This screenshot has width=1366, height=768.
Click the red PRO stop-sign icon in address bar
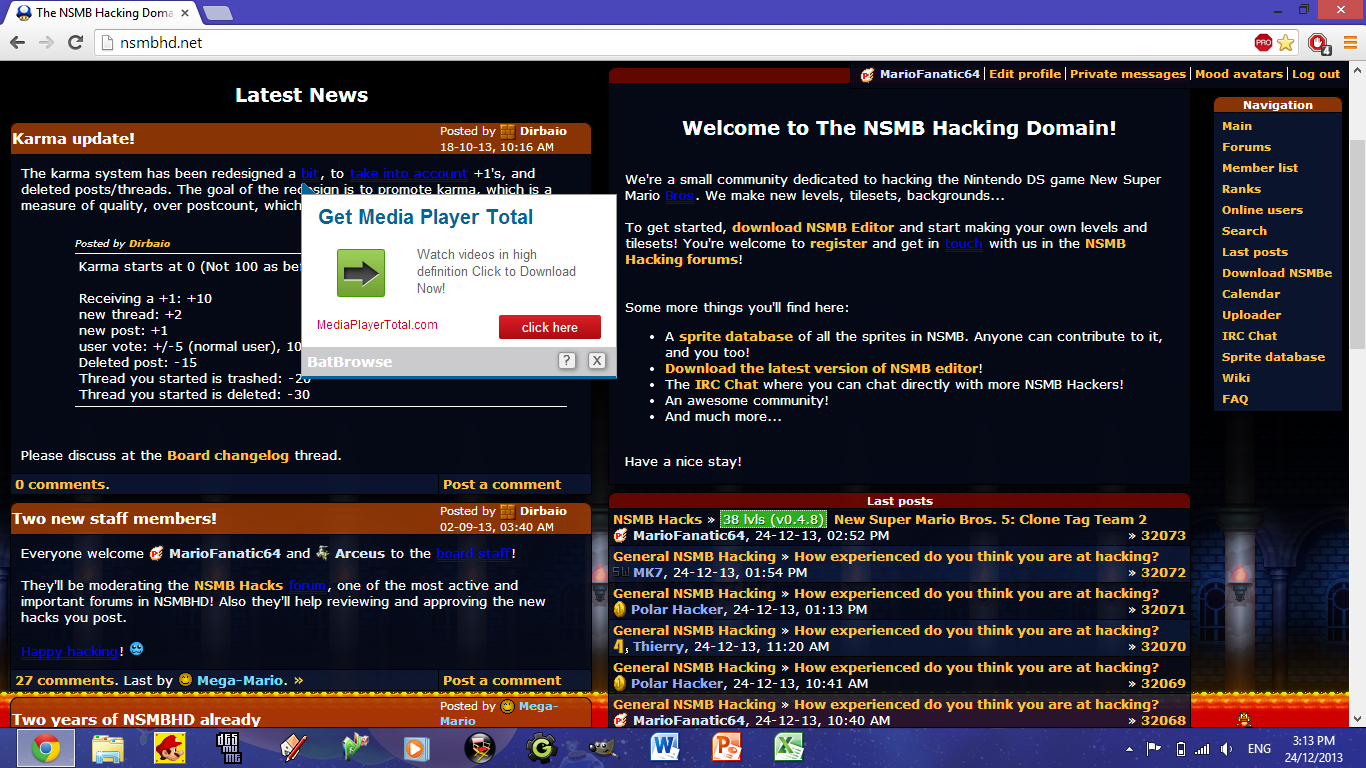tap(1263, 43)
